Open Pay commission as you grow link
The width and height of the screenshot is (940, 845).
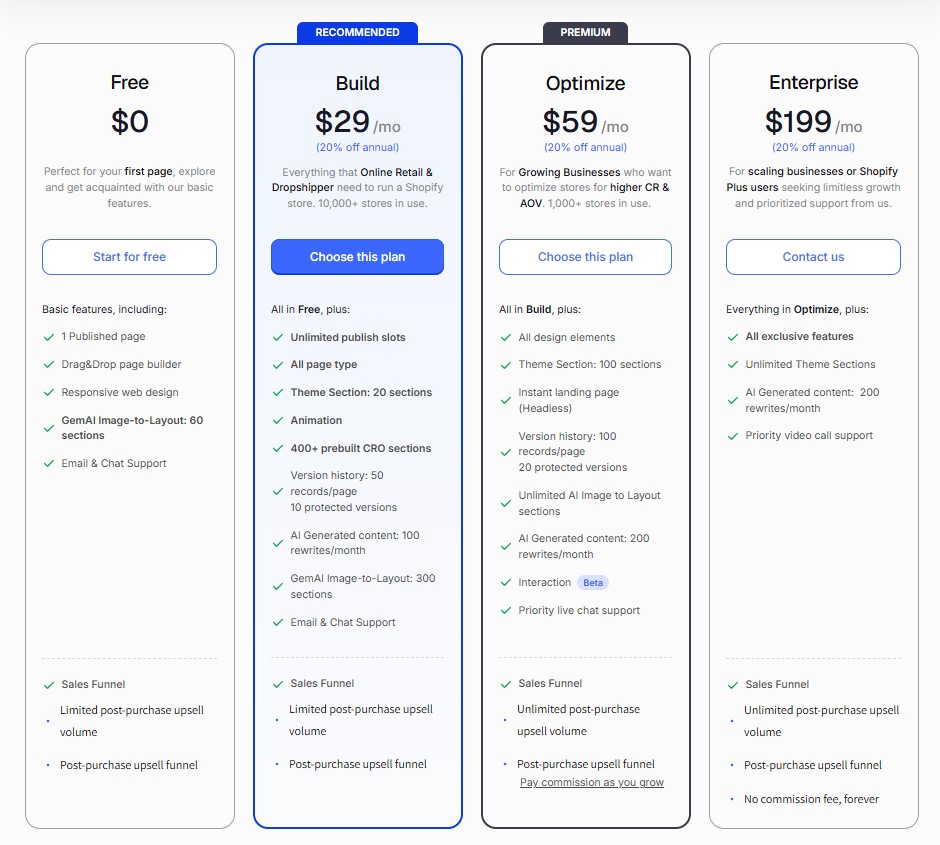(592, 782)
